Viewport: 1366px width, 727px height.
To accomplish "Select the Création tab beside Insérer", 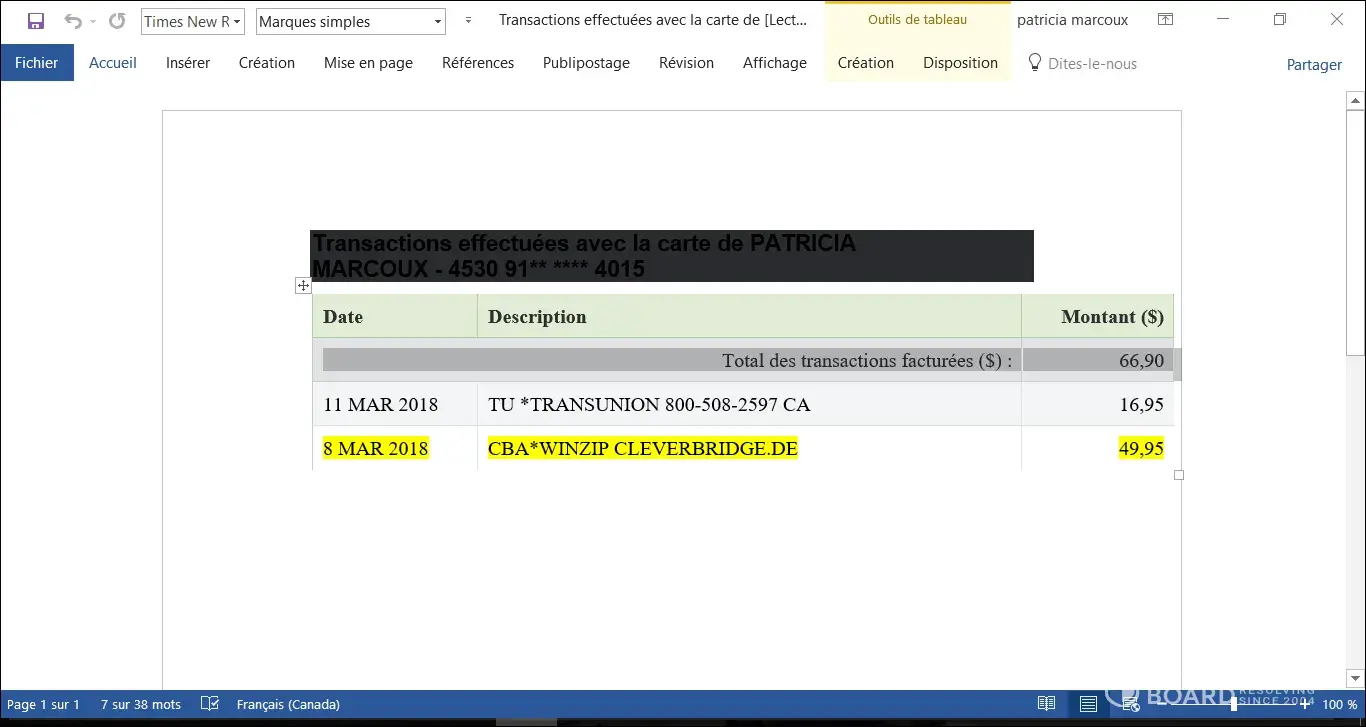I will click(267, 63).
